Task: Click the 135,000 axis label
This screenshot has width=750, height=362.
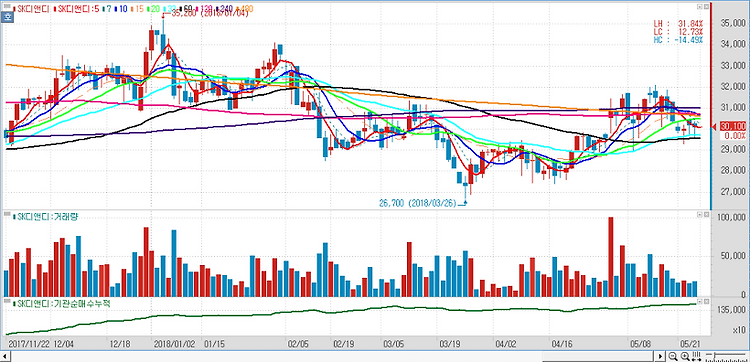Action: tap(732, 310)
